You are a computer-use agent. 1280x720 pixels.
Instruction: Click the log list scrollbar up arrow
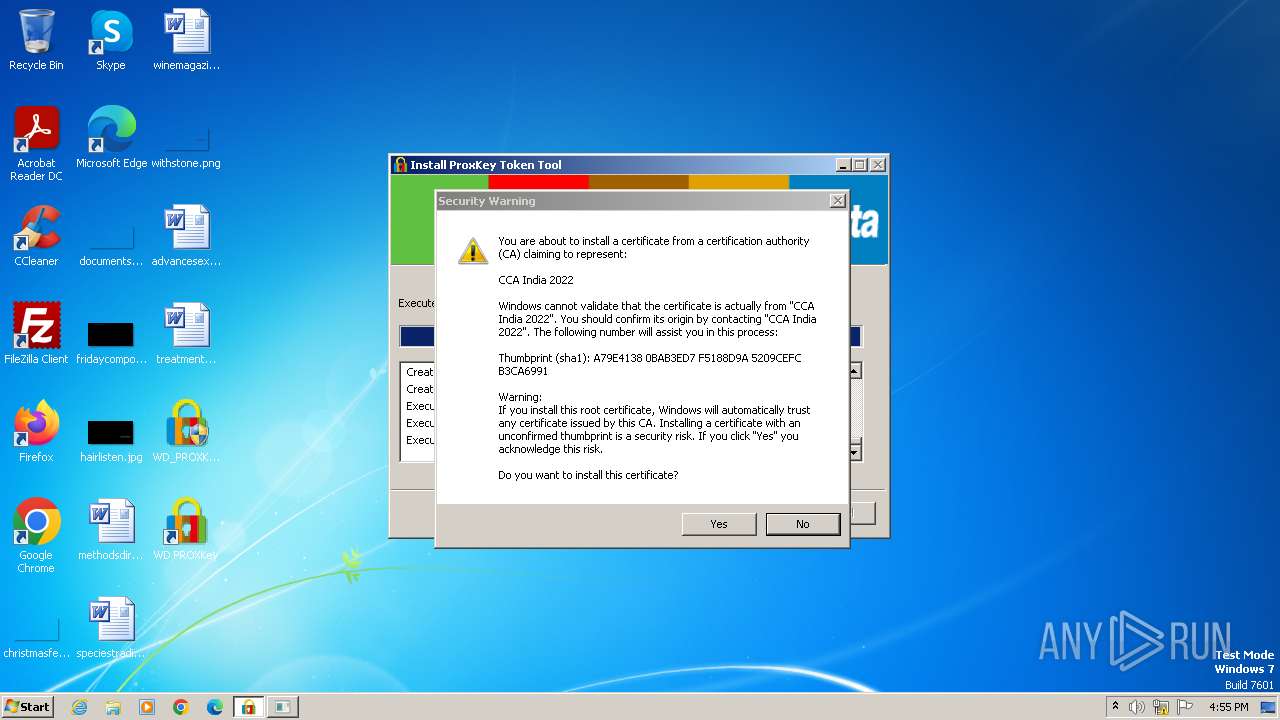(854, 371)
